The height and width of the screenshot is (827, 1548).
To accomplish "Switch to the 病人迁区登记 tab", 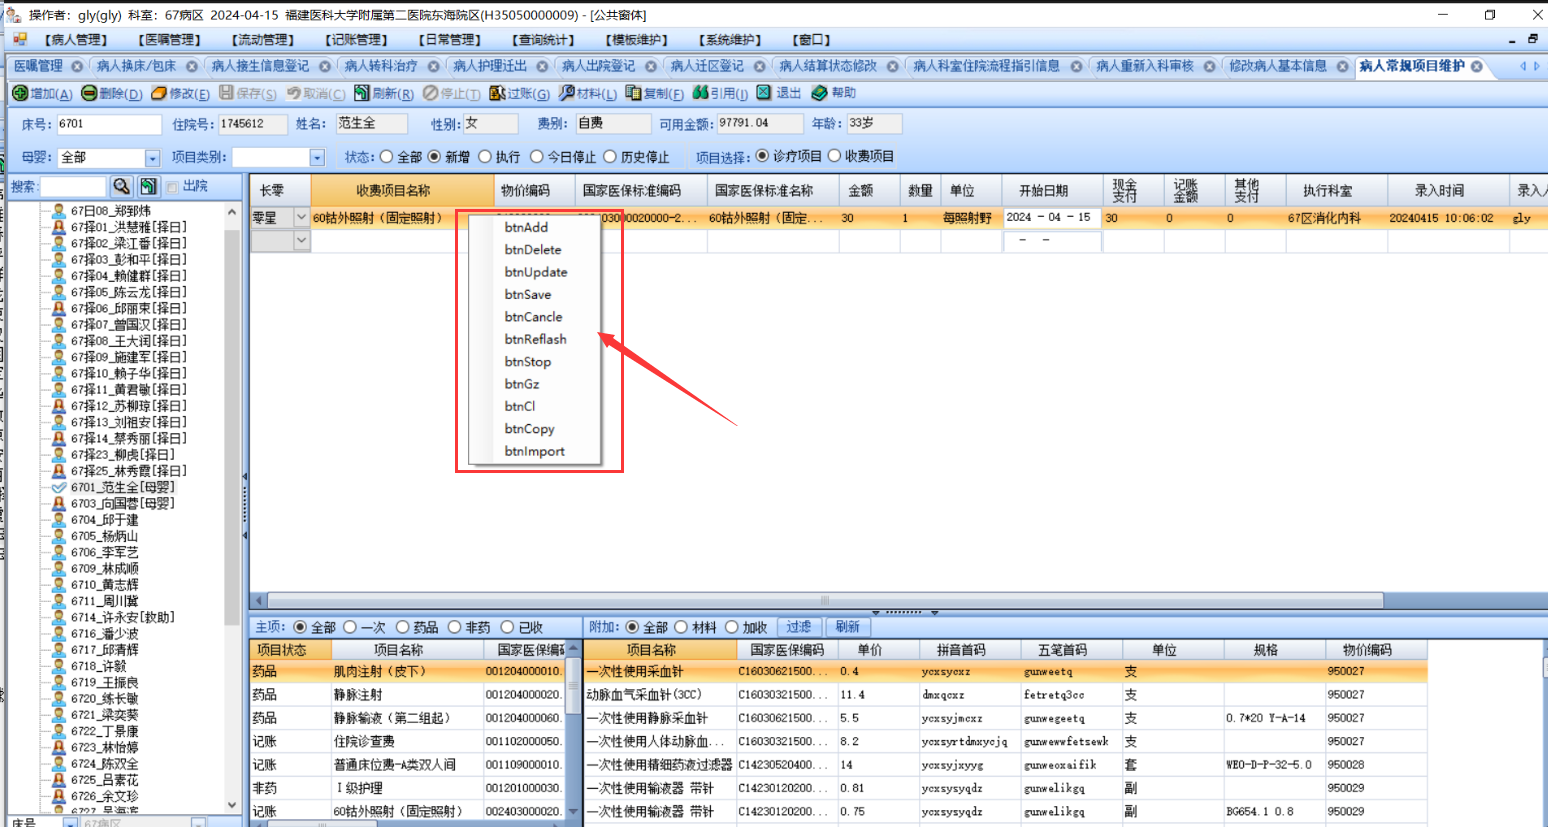I will tap(707, 66).
